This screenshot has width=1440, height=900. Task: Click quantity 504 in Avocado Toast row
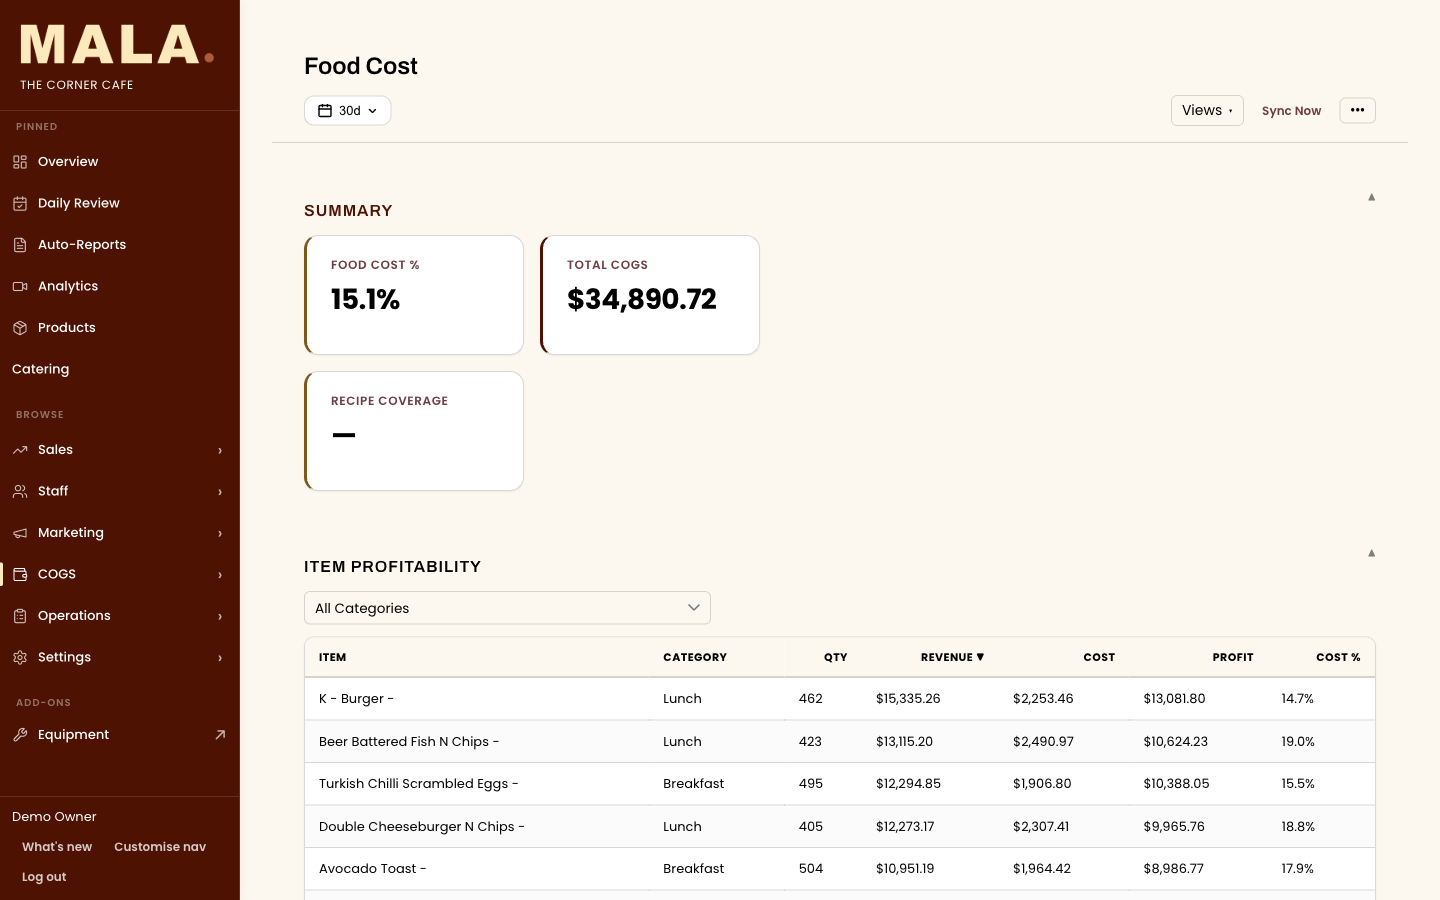pyautogui.click(x=811, y=869)
